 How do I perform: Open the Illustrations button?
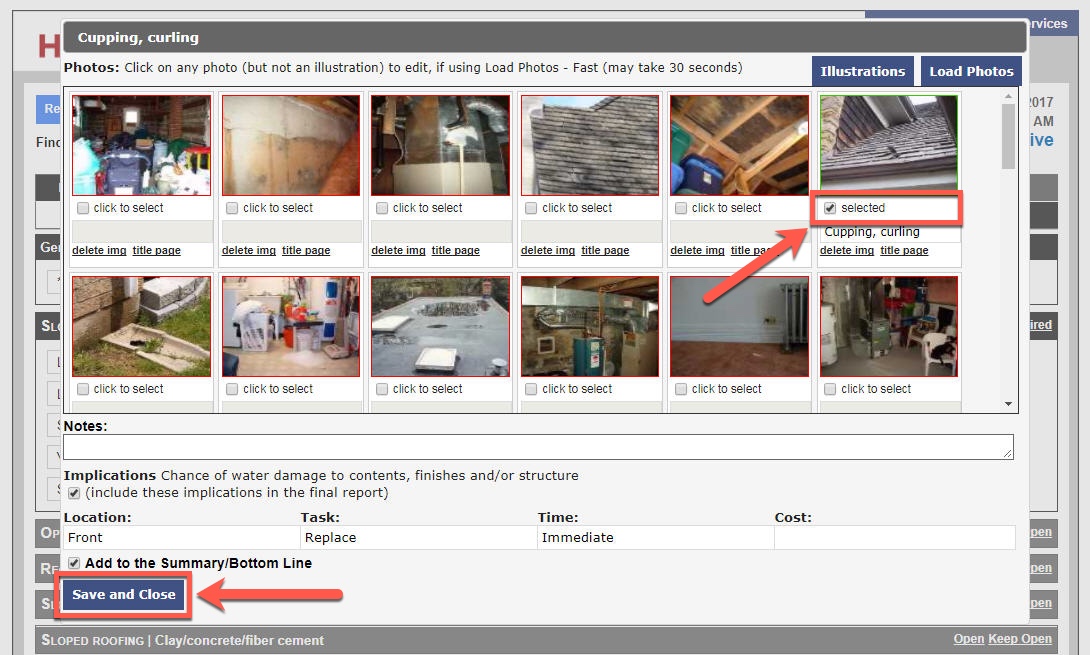click(x=863, y=71)
